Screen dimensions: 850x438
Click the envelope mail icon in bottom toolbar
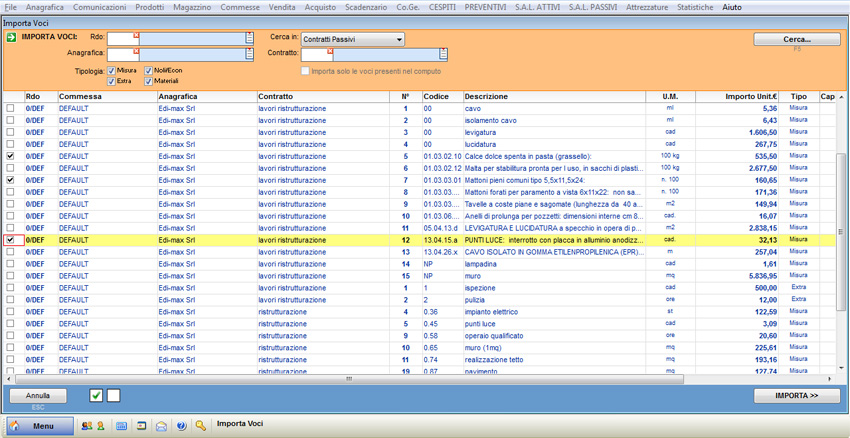click(161, 426)
